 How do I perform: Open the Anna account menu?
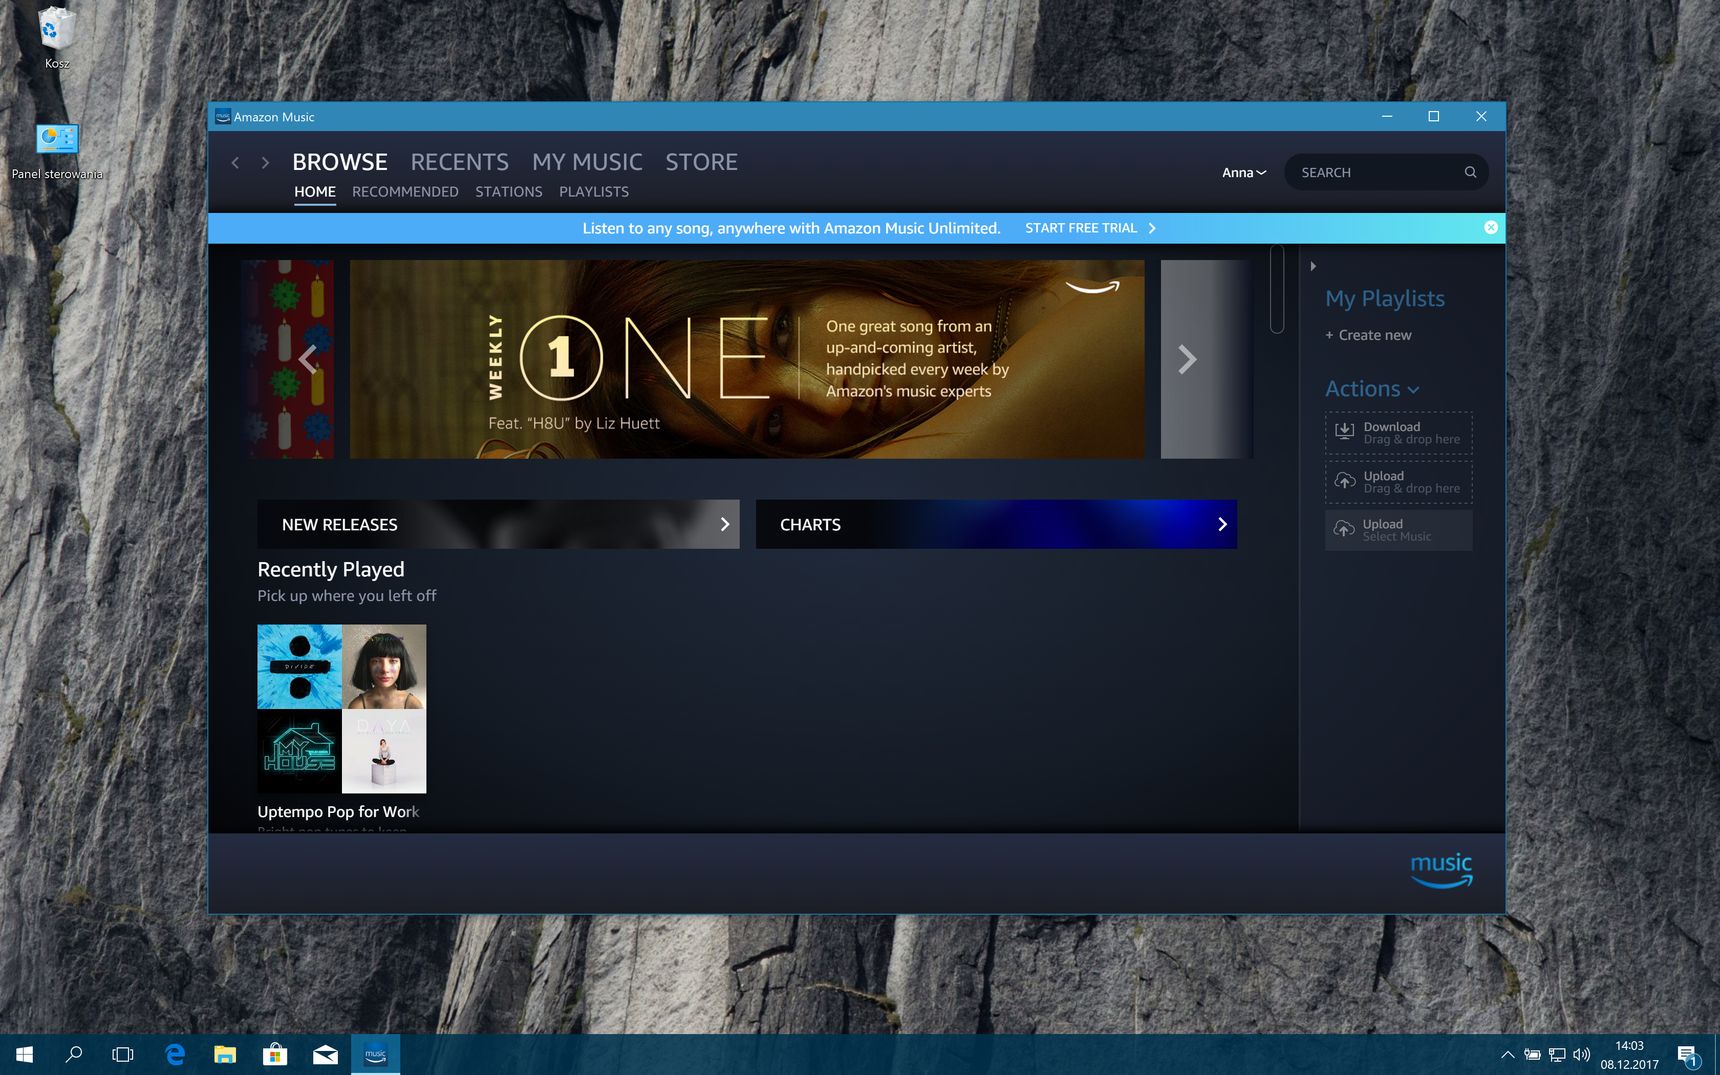click(x=1244, y=172)
